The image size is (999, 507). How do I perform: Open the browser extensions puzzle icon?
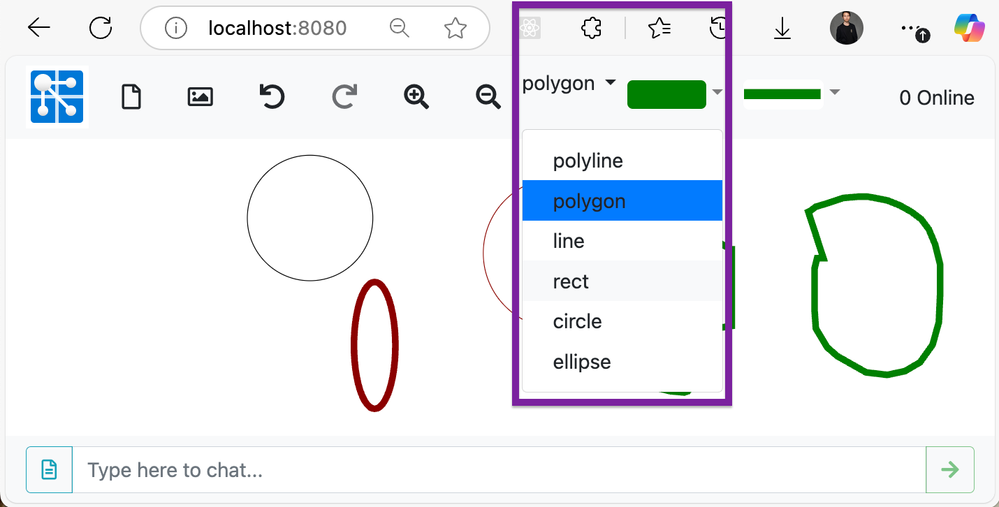(591, 28)
